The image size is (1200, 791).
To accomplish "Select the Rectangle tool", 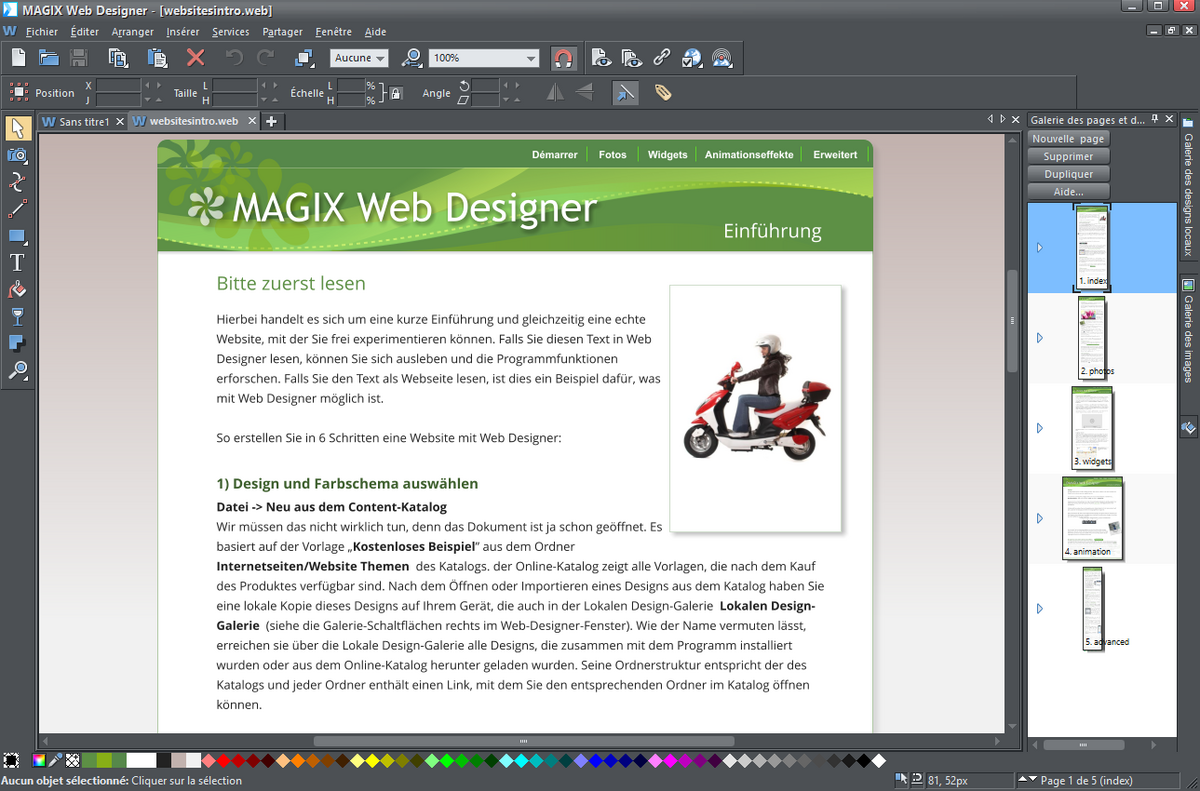I will pos(17,236).
